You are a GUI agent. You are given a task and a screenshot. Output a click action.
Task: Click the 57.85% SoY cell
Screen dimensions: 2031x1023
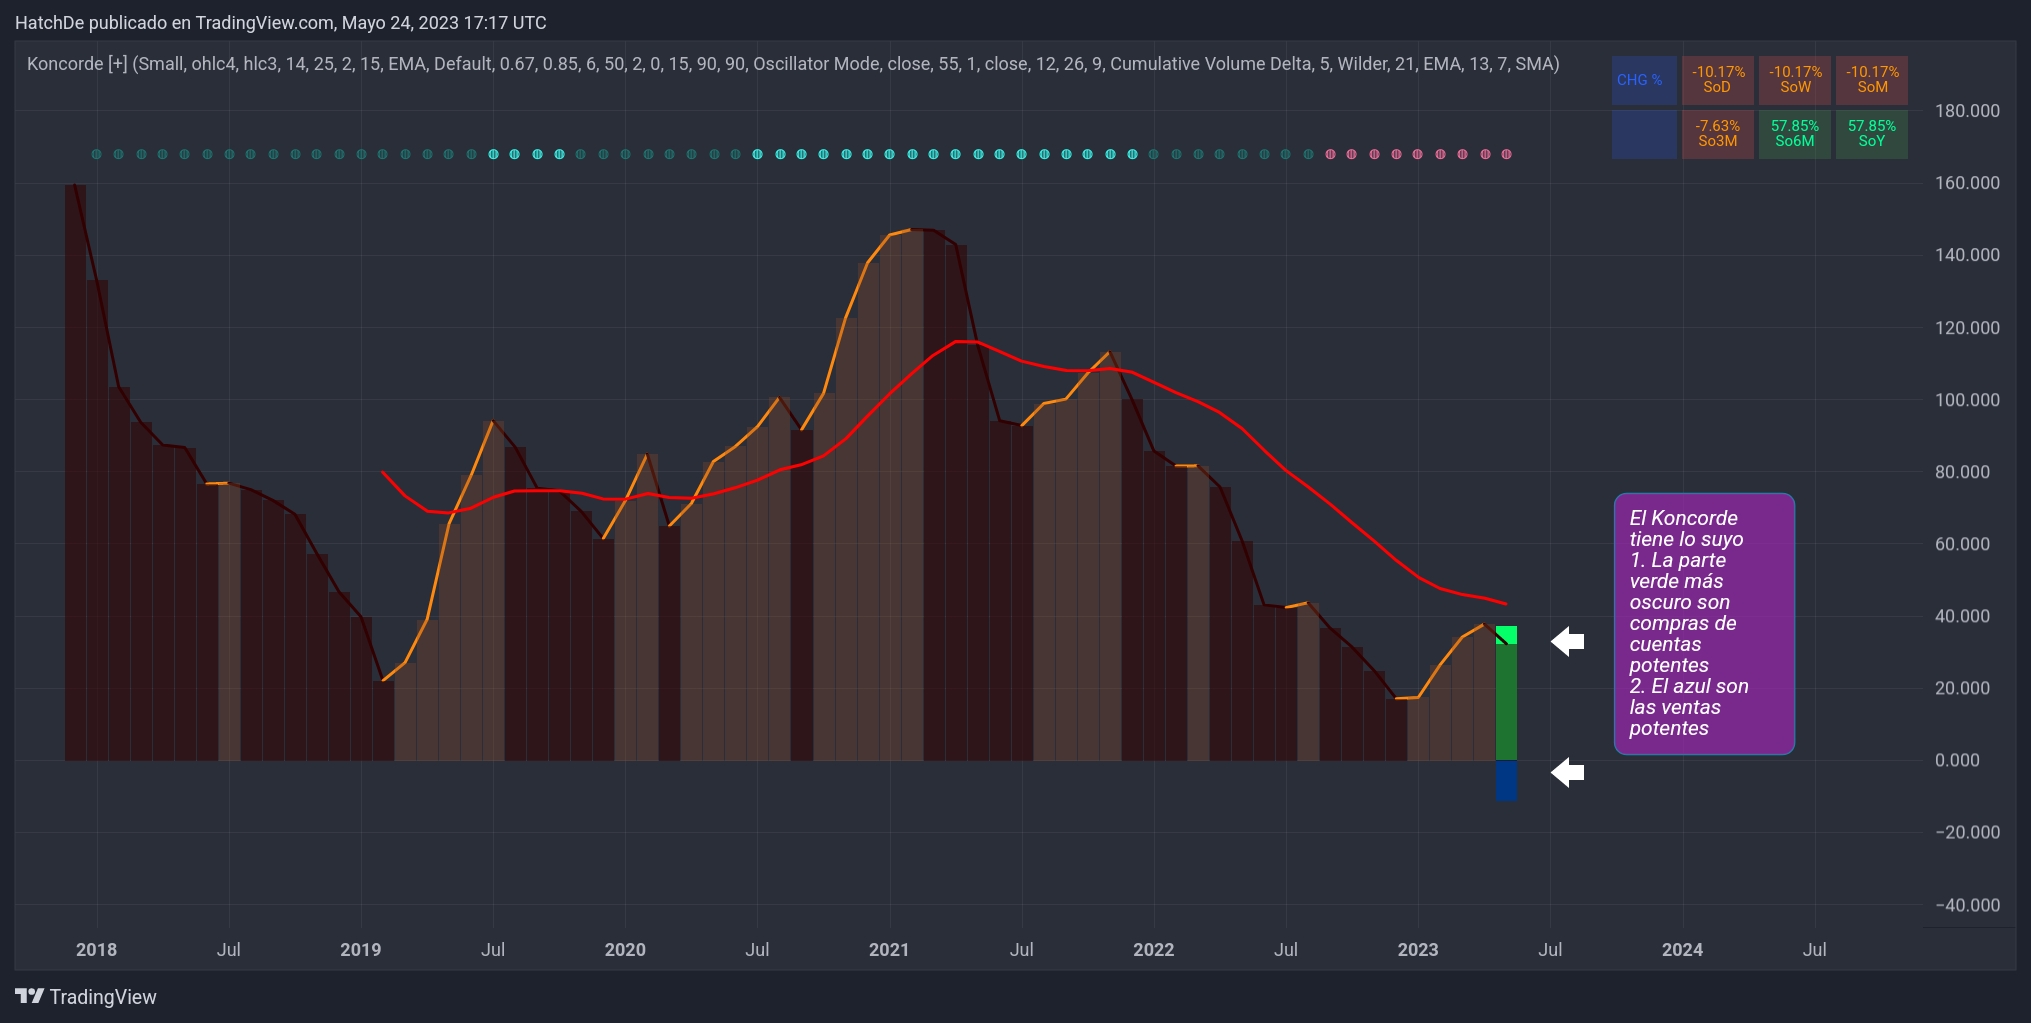click(1872, 134)
